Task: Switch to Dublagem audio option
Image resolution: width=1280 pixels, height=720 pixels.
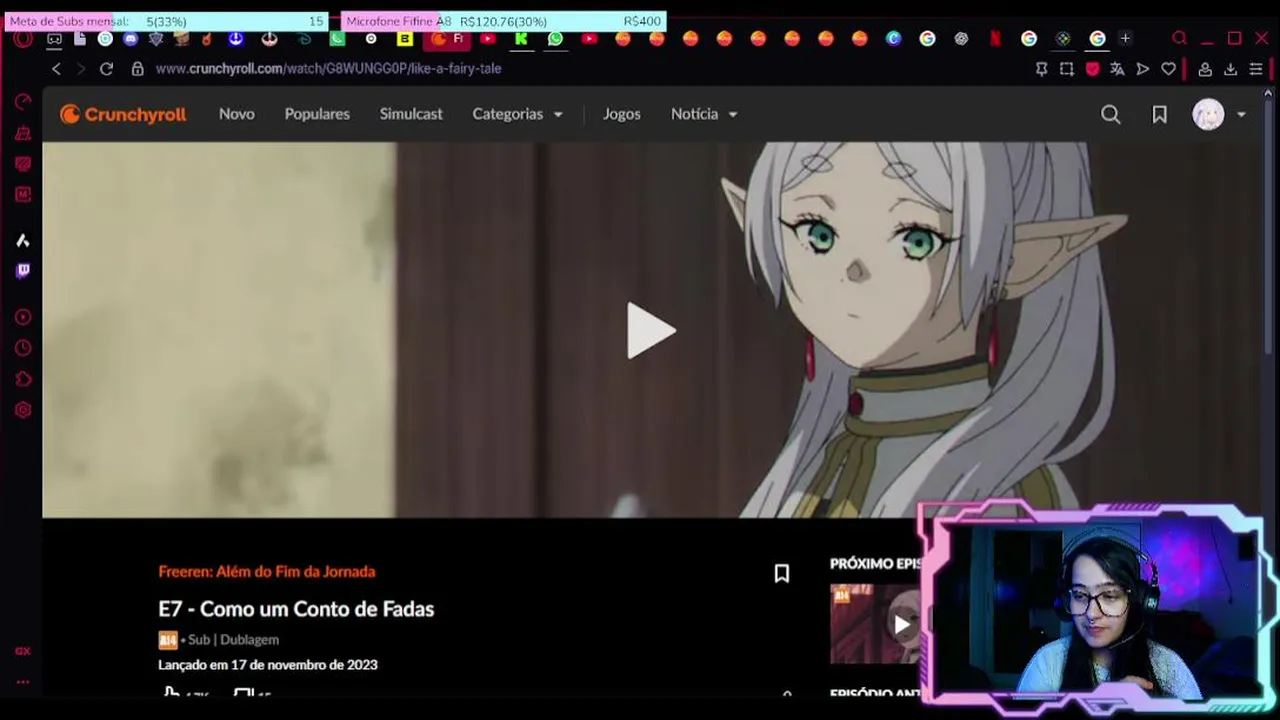Action: point(249,640)
